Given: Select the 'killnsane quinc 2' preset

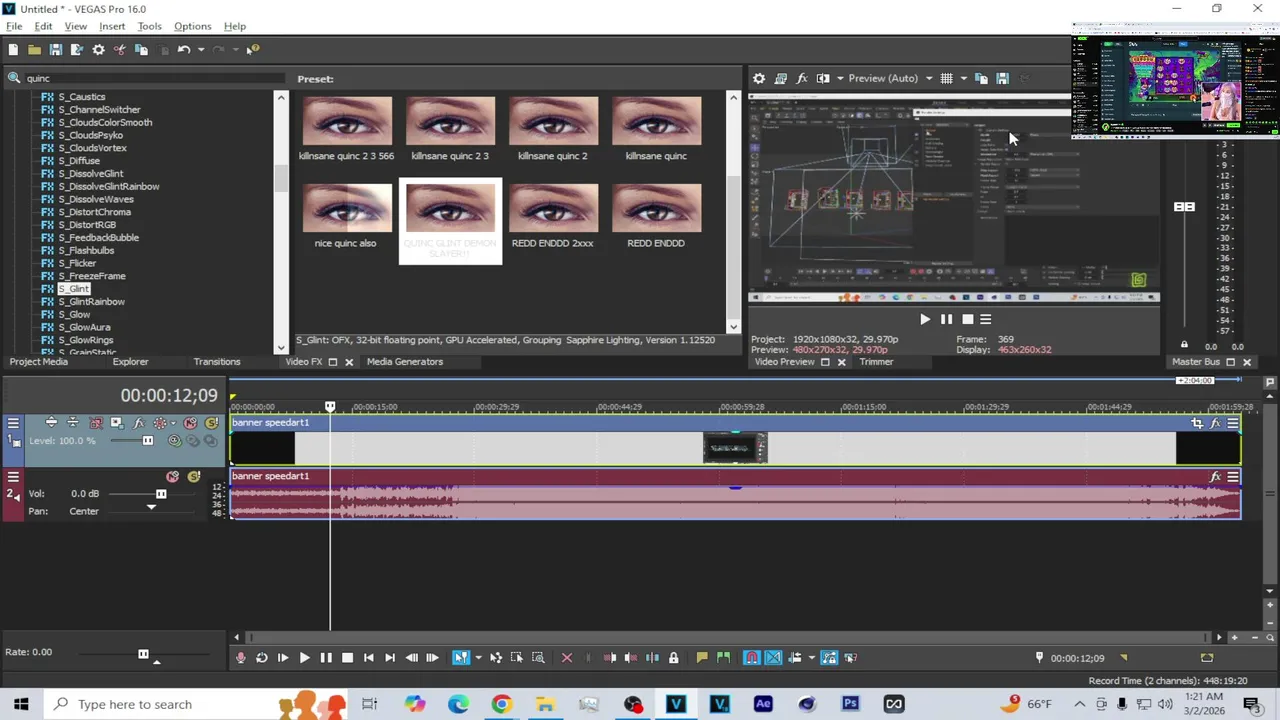Looking at the screenshot, I should point(553,129).
